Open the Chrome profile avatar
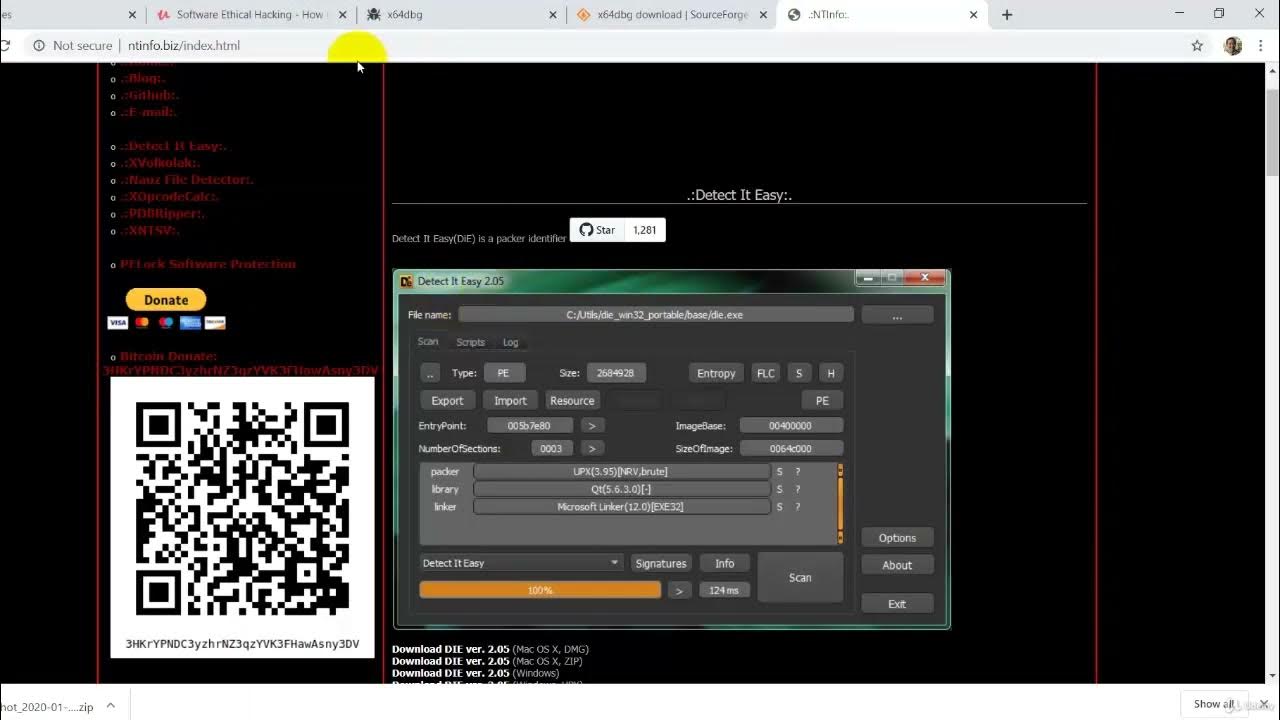 coord(1233,45)
